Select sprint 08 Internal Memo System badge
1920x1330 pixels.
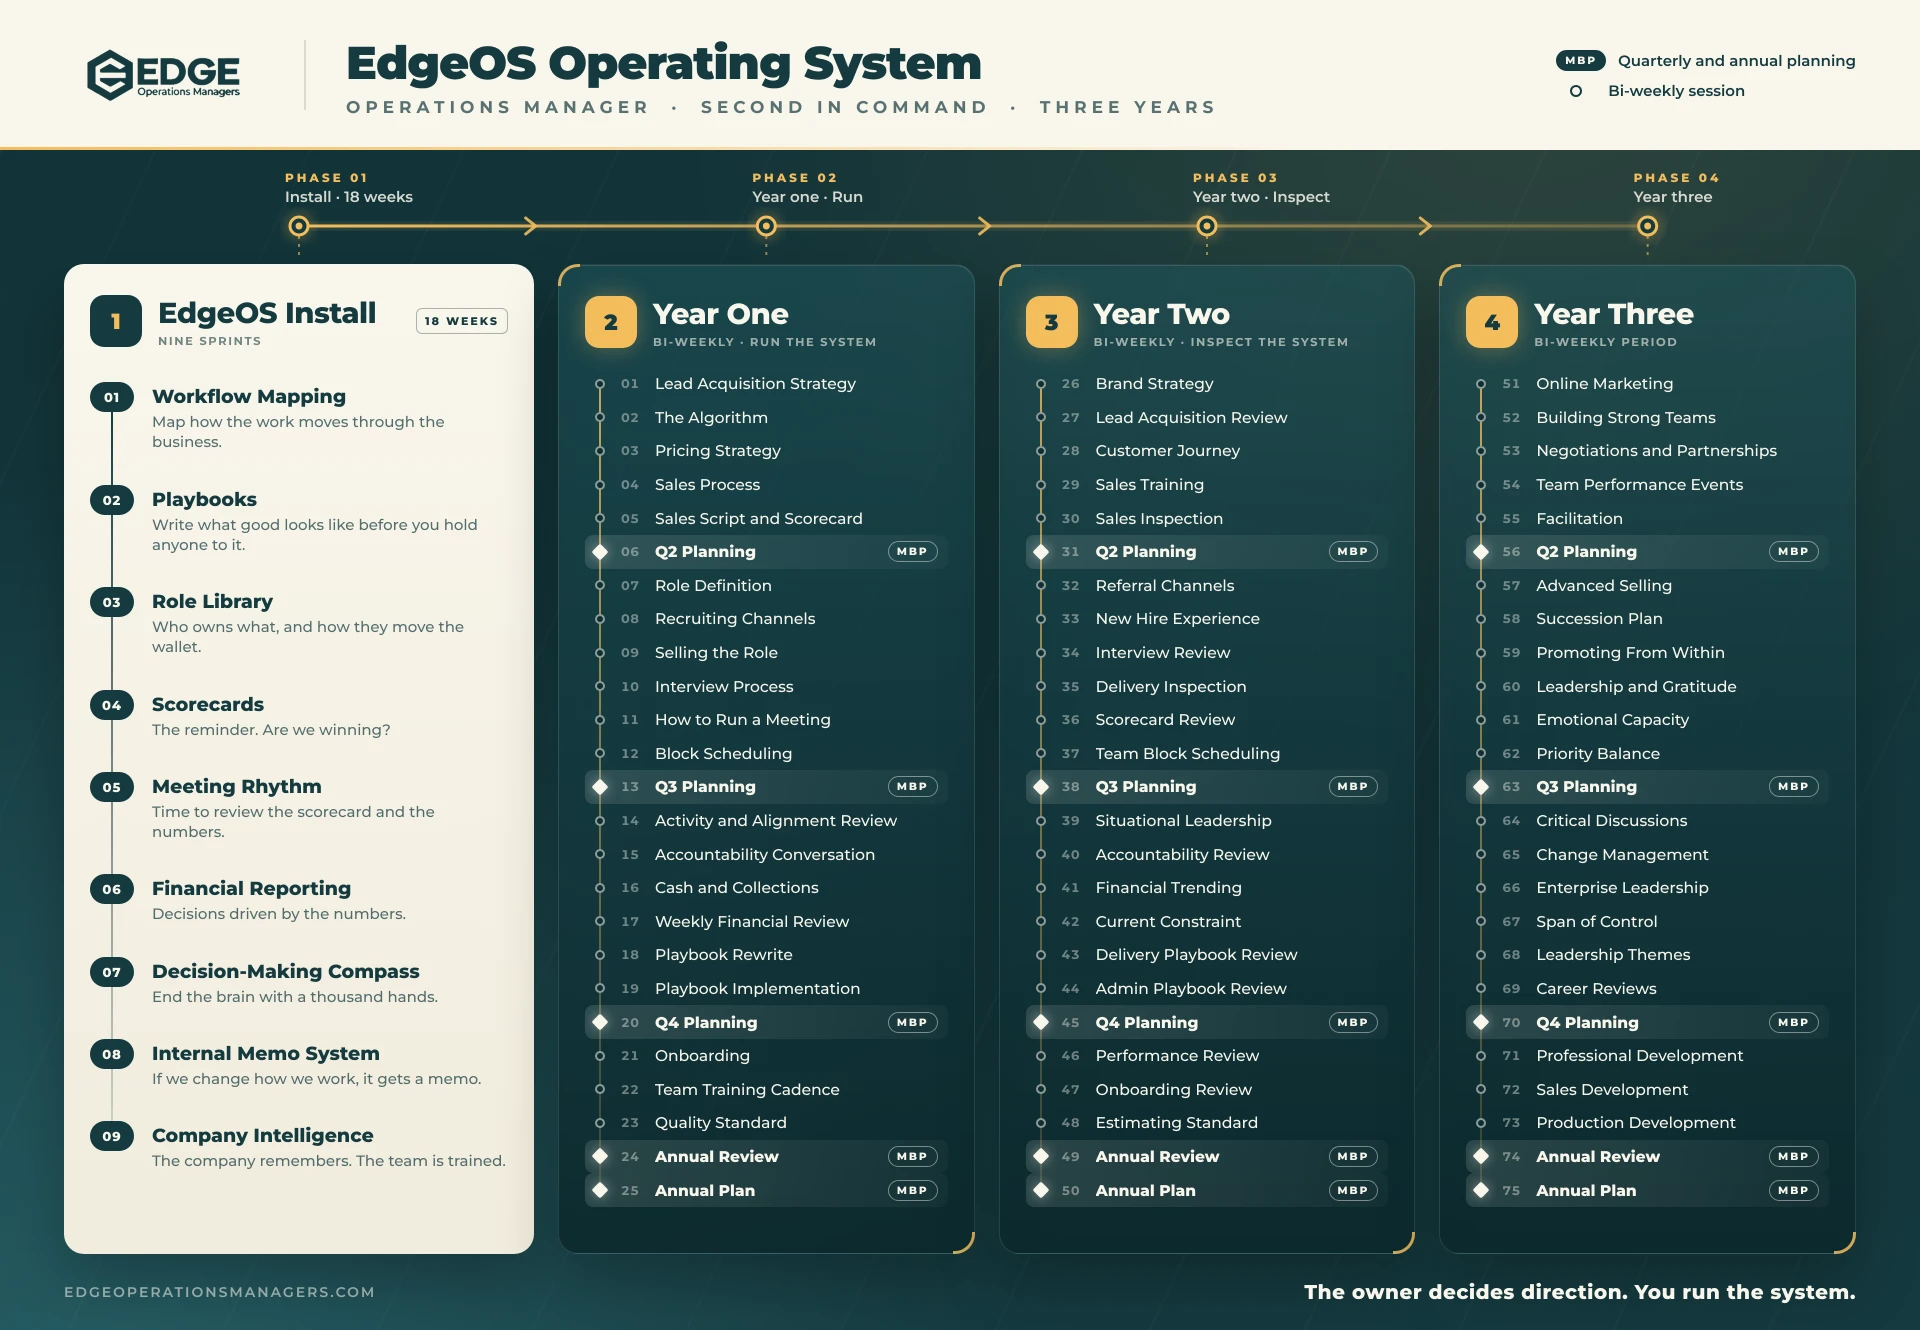112,1054
